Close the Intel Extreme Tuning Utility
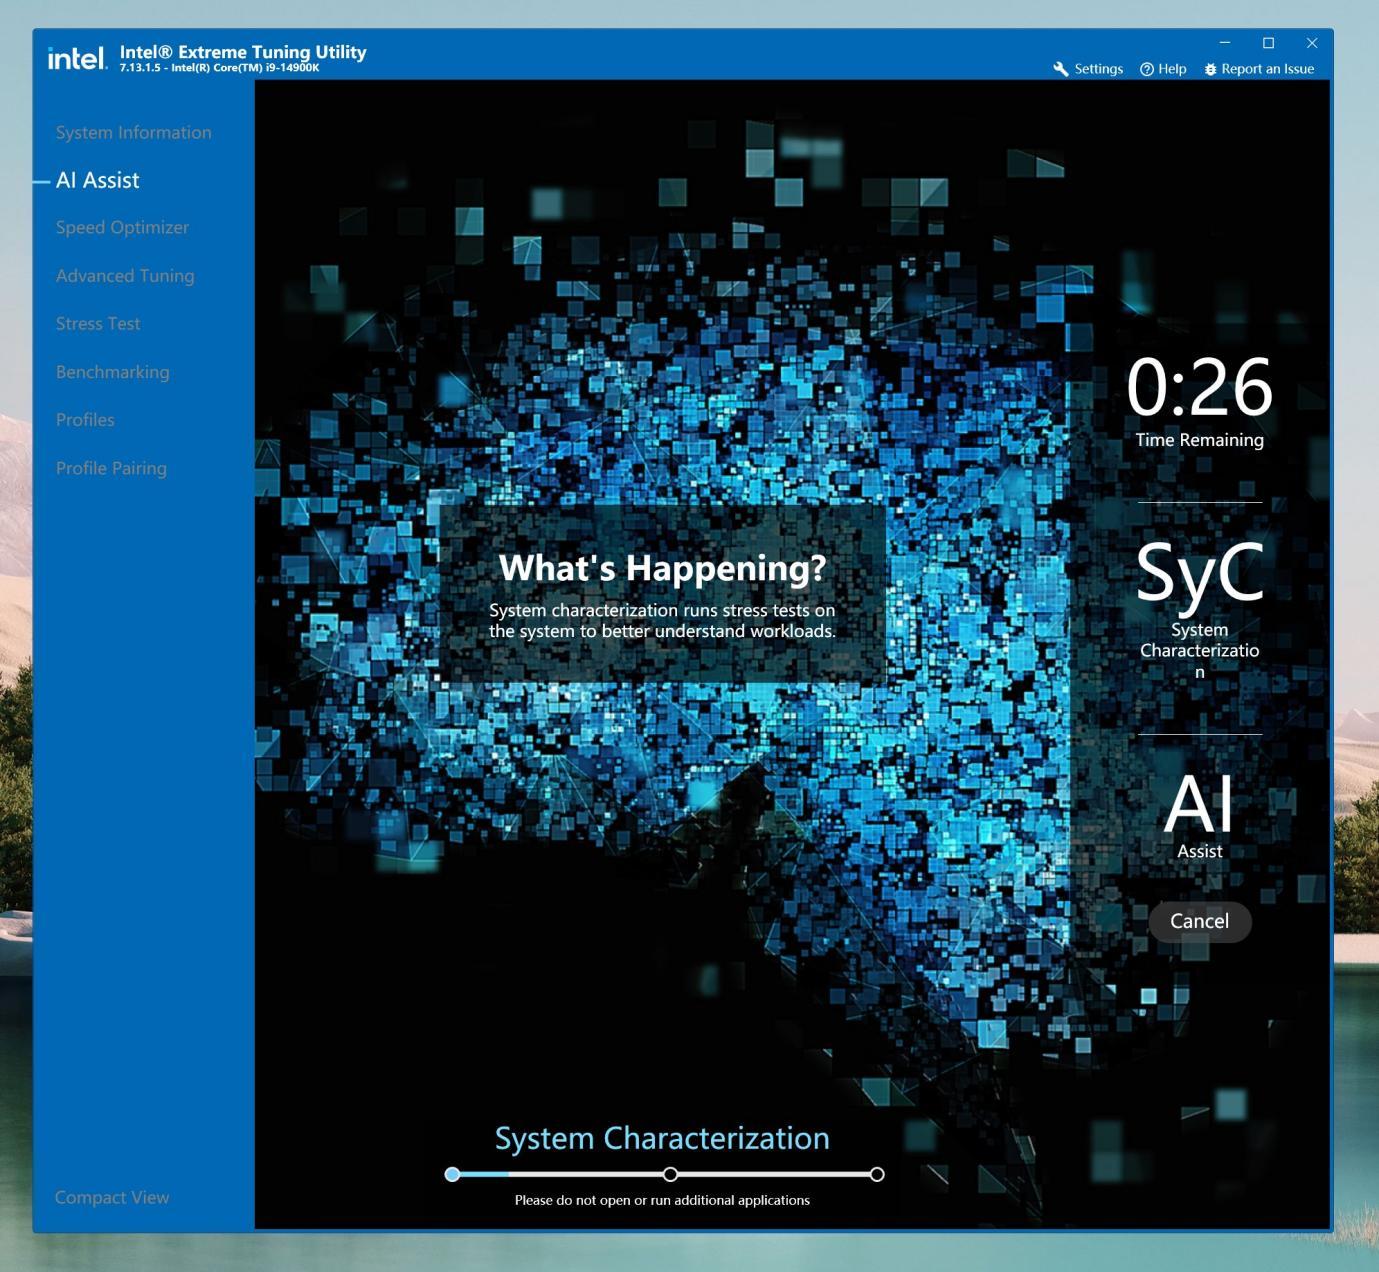Image resolution: width=1379 pixels, height=1272 pixels. tap(1312, 43)
